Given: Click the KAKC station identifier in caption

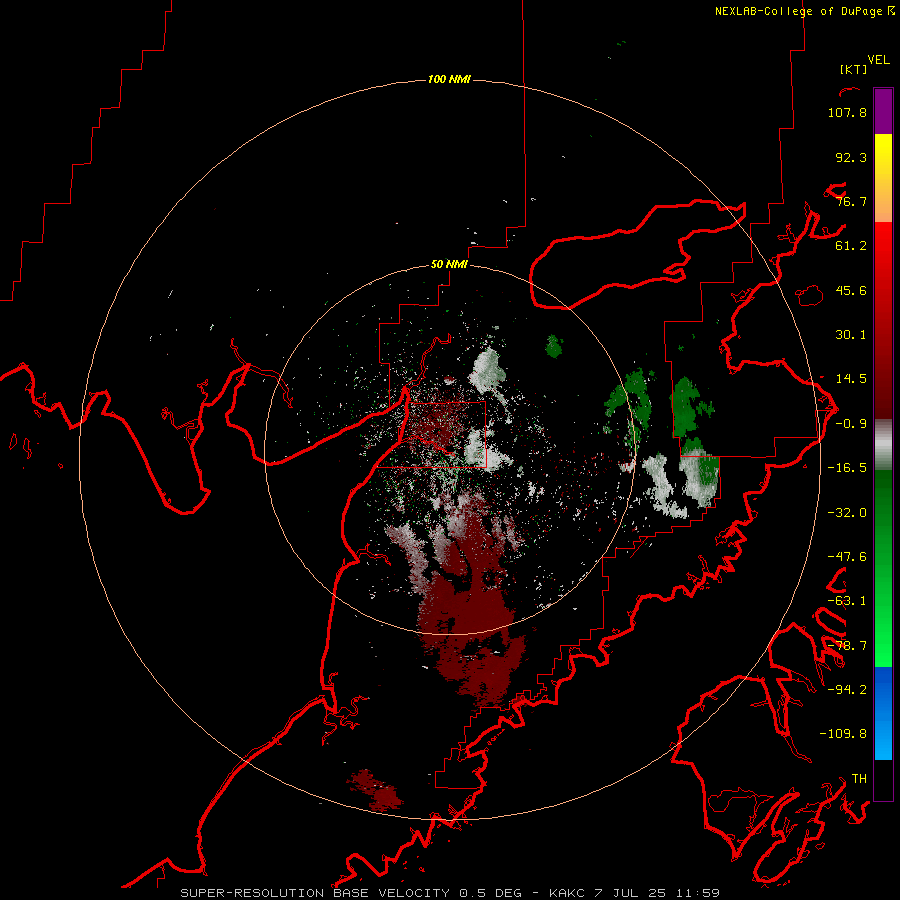Looking at the screenshot, I should click(x=567, y=893).
